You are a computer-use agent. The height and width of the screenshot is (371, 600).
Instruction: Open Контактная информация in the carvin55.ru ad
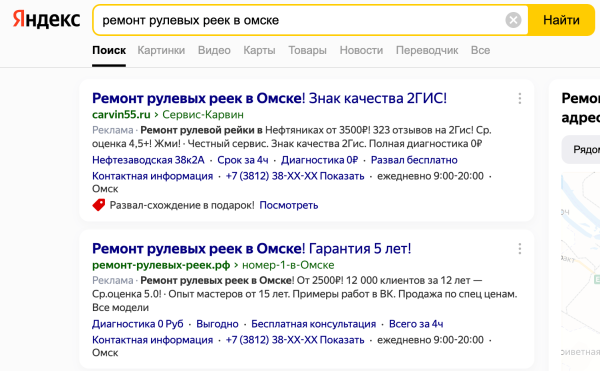tap(152, 176)
